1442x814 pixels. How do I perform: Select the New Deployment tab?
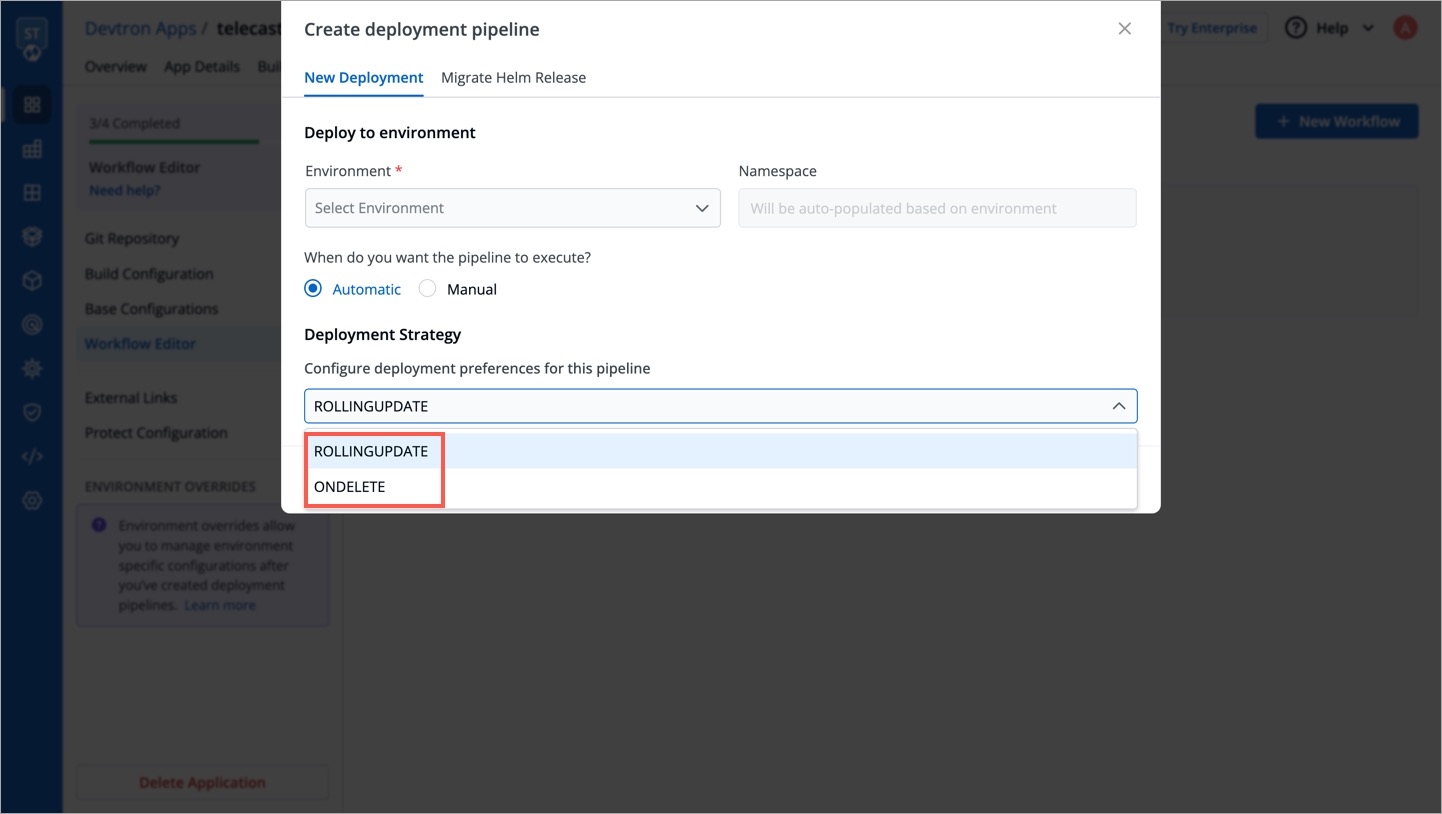[x=363, y=78]
